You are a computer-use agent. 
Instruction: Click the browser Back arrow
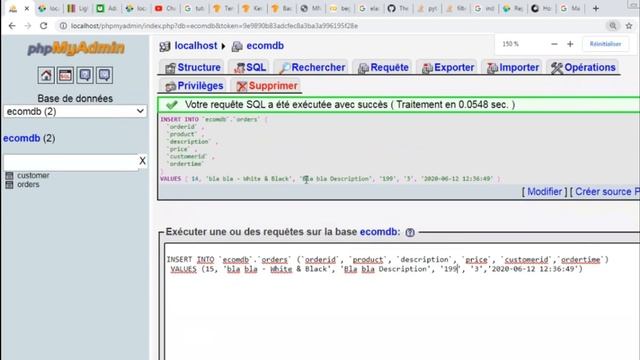coord(12,26)
